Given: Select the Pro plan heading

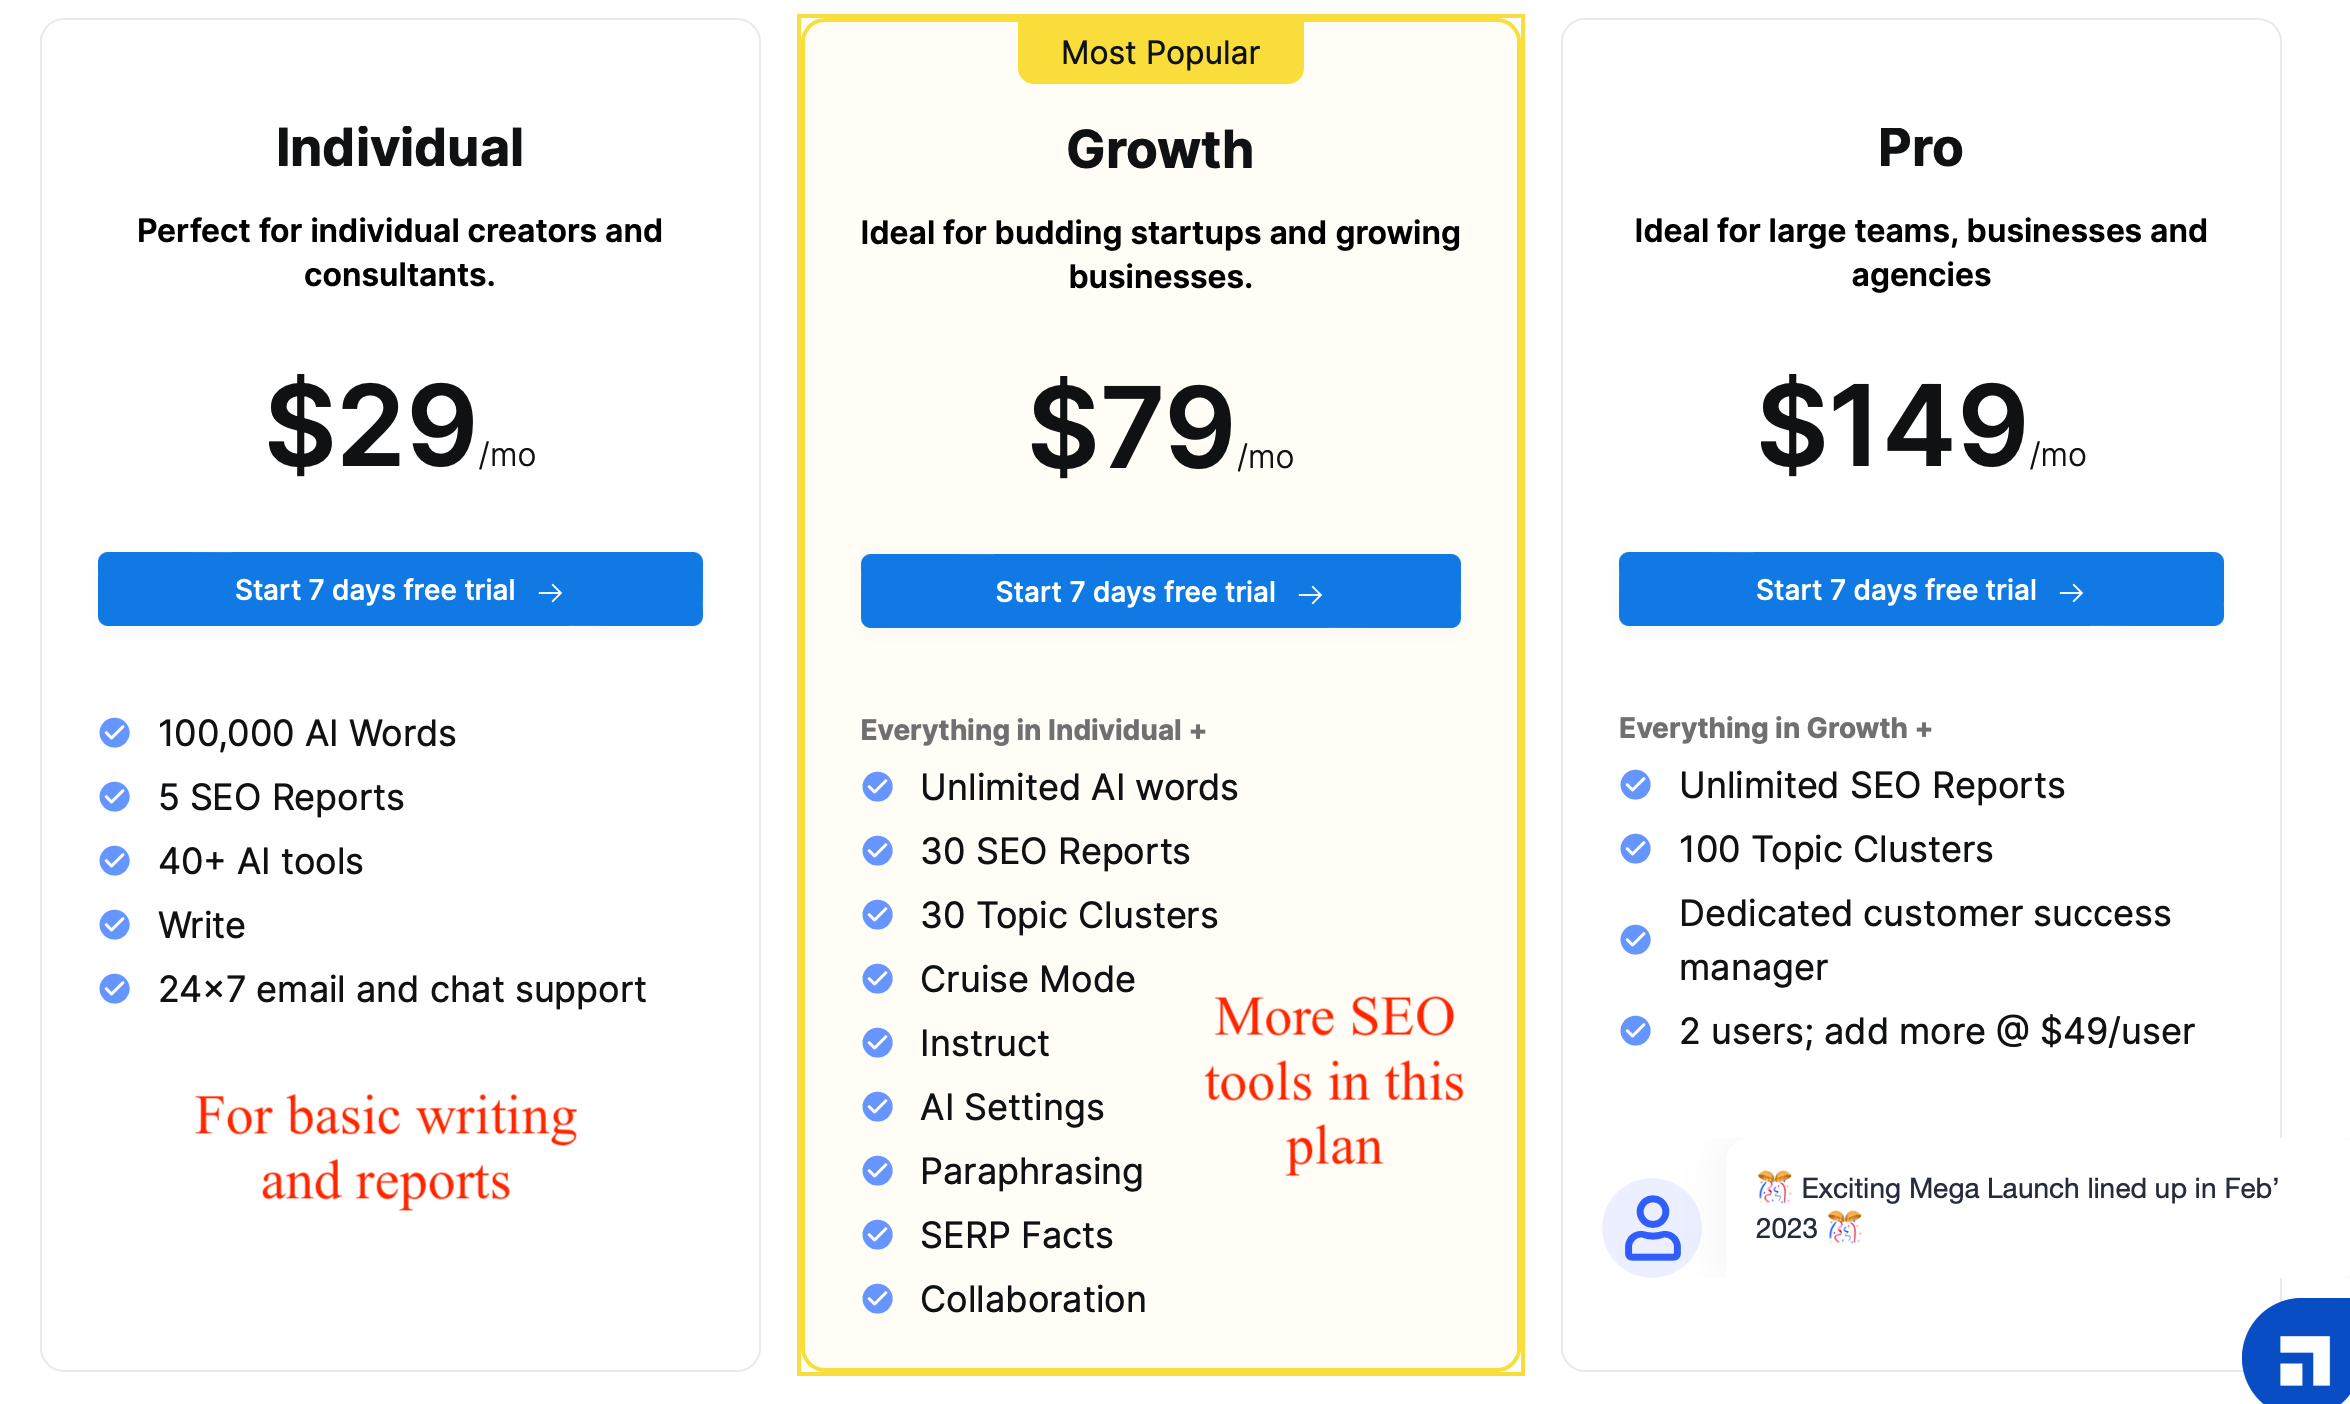Looking at the screenshot, I should pos(1921,148).
